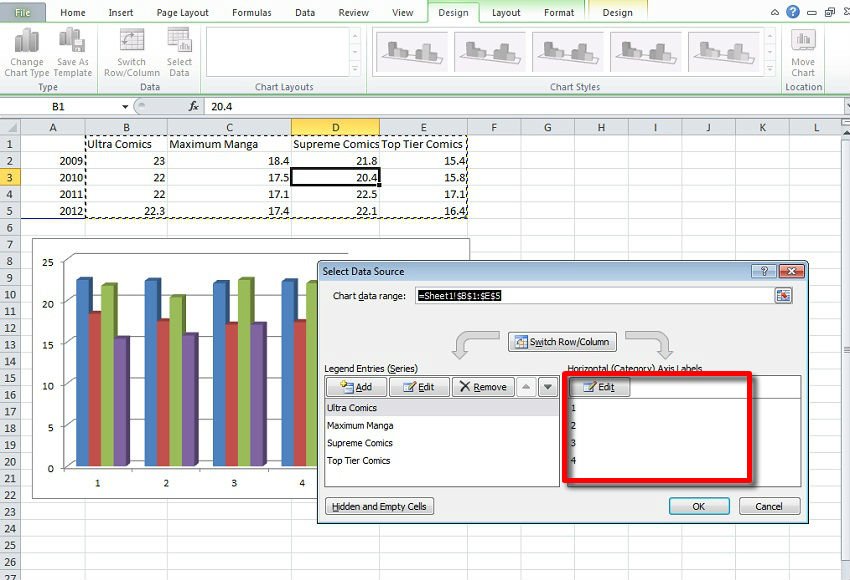850x580 pixels.
Task: Edit the Horizontal Axis Labels
Action: 600,387
